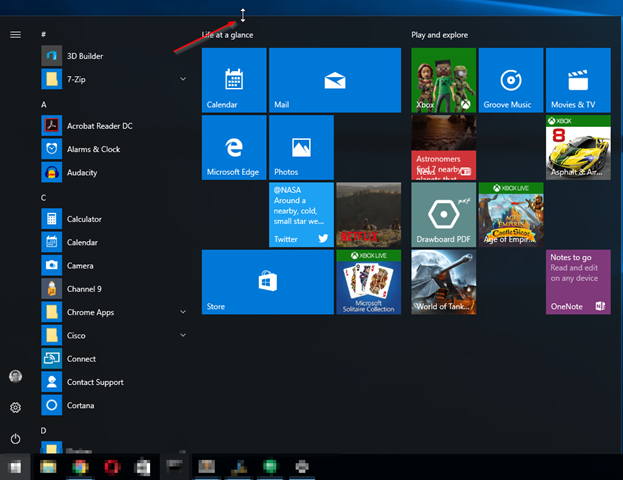The width and height of the screenshot is (623, 480).
Task: Launch 3D Builder from the app list
Action: [x=114, y=56]
